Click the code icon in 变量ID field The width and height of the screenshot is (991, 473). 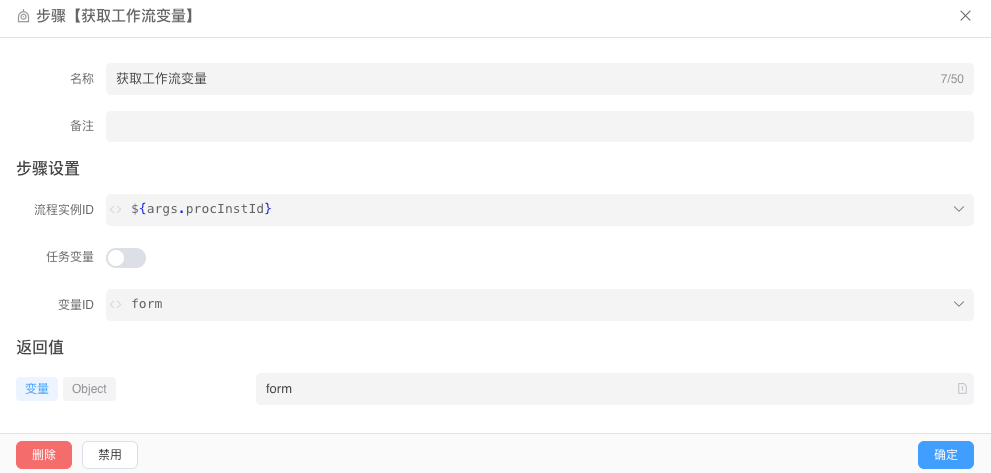click(x=116, y=305)
